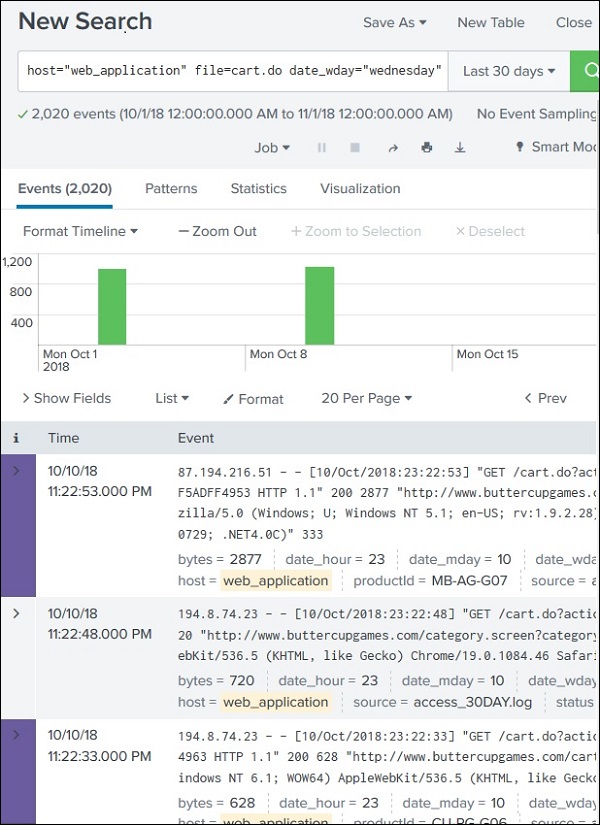
Task: Print the search results
Action: [427, 147]
